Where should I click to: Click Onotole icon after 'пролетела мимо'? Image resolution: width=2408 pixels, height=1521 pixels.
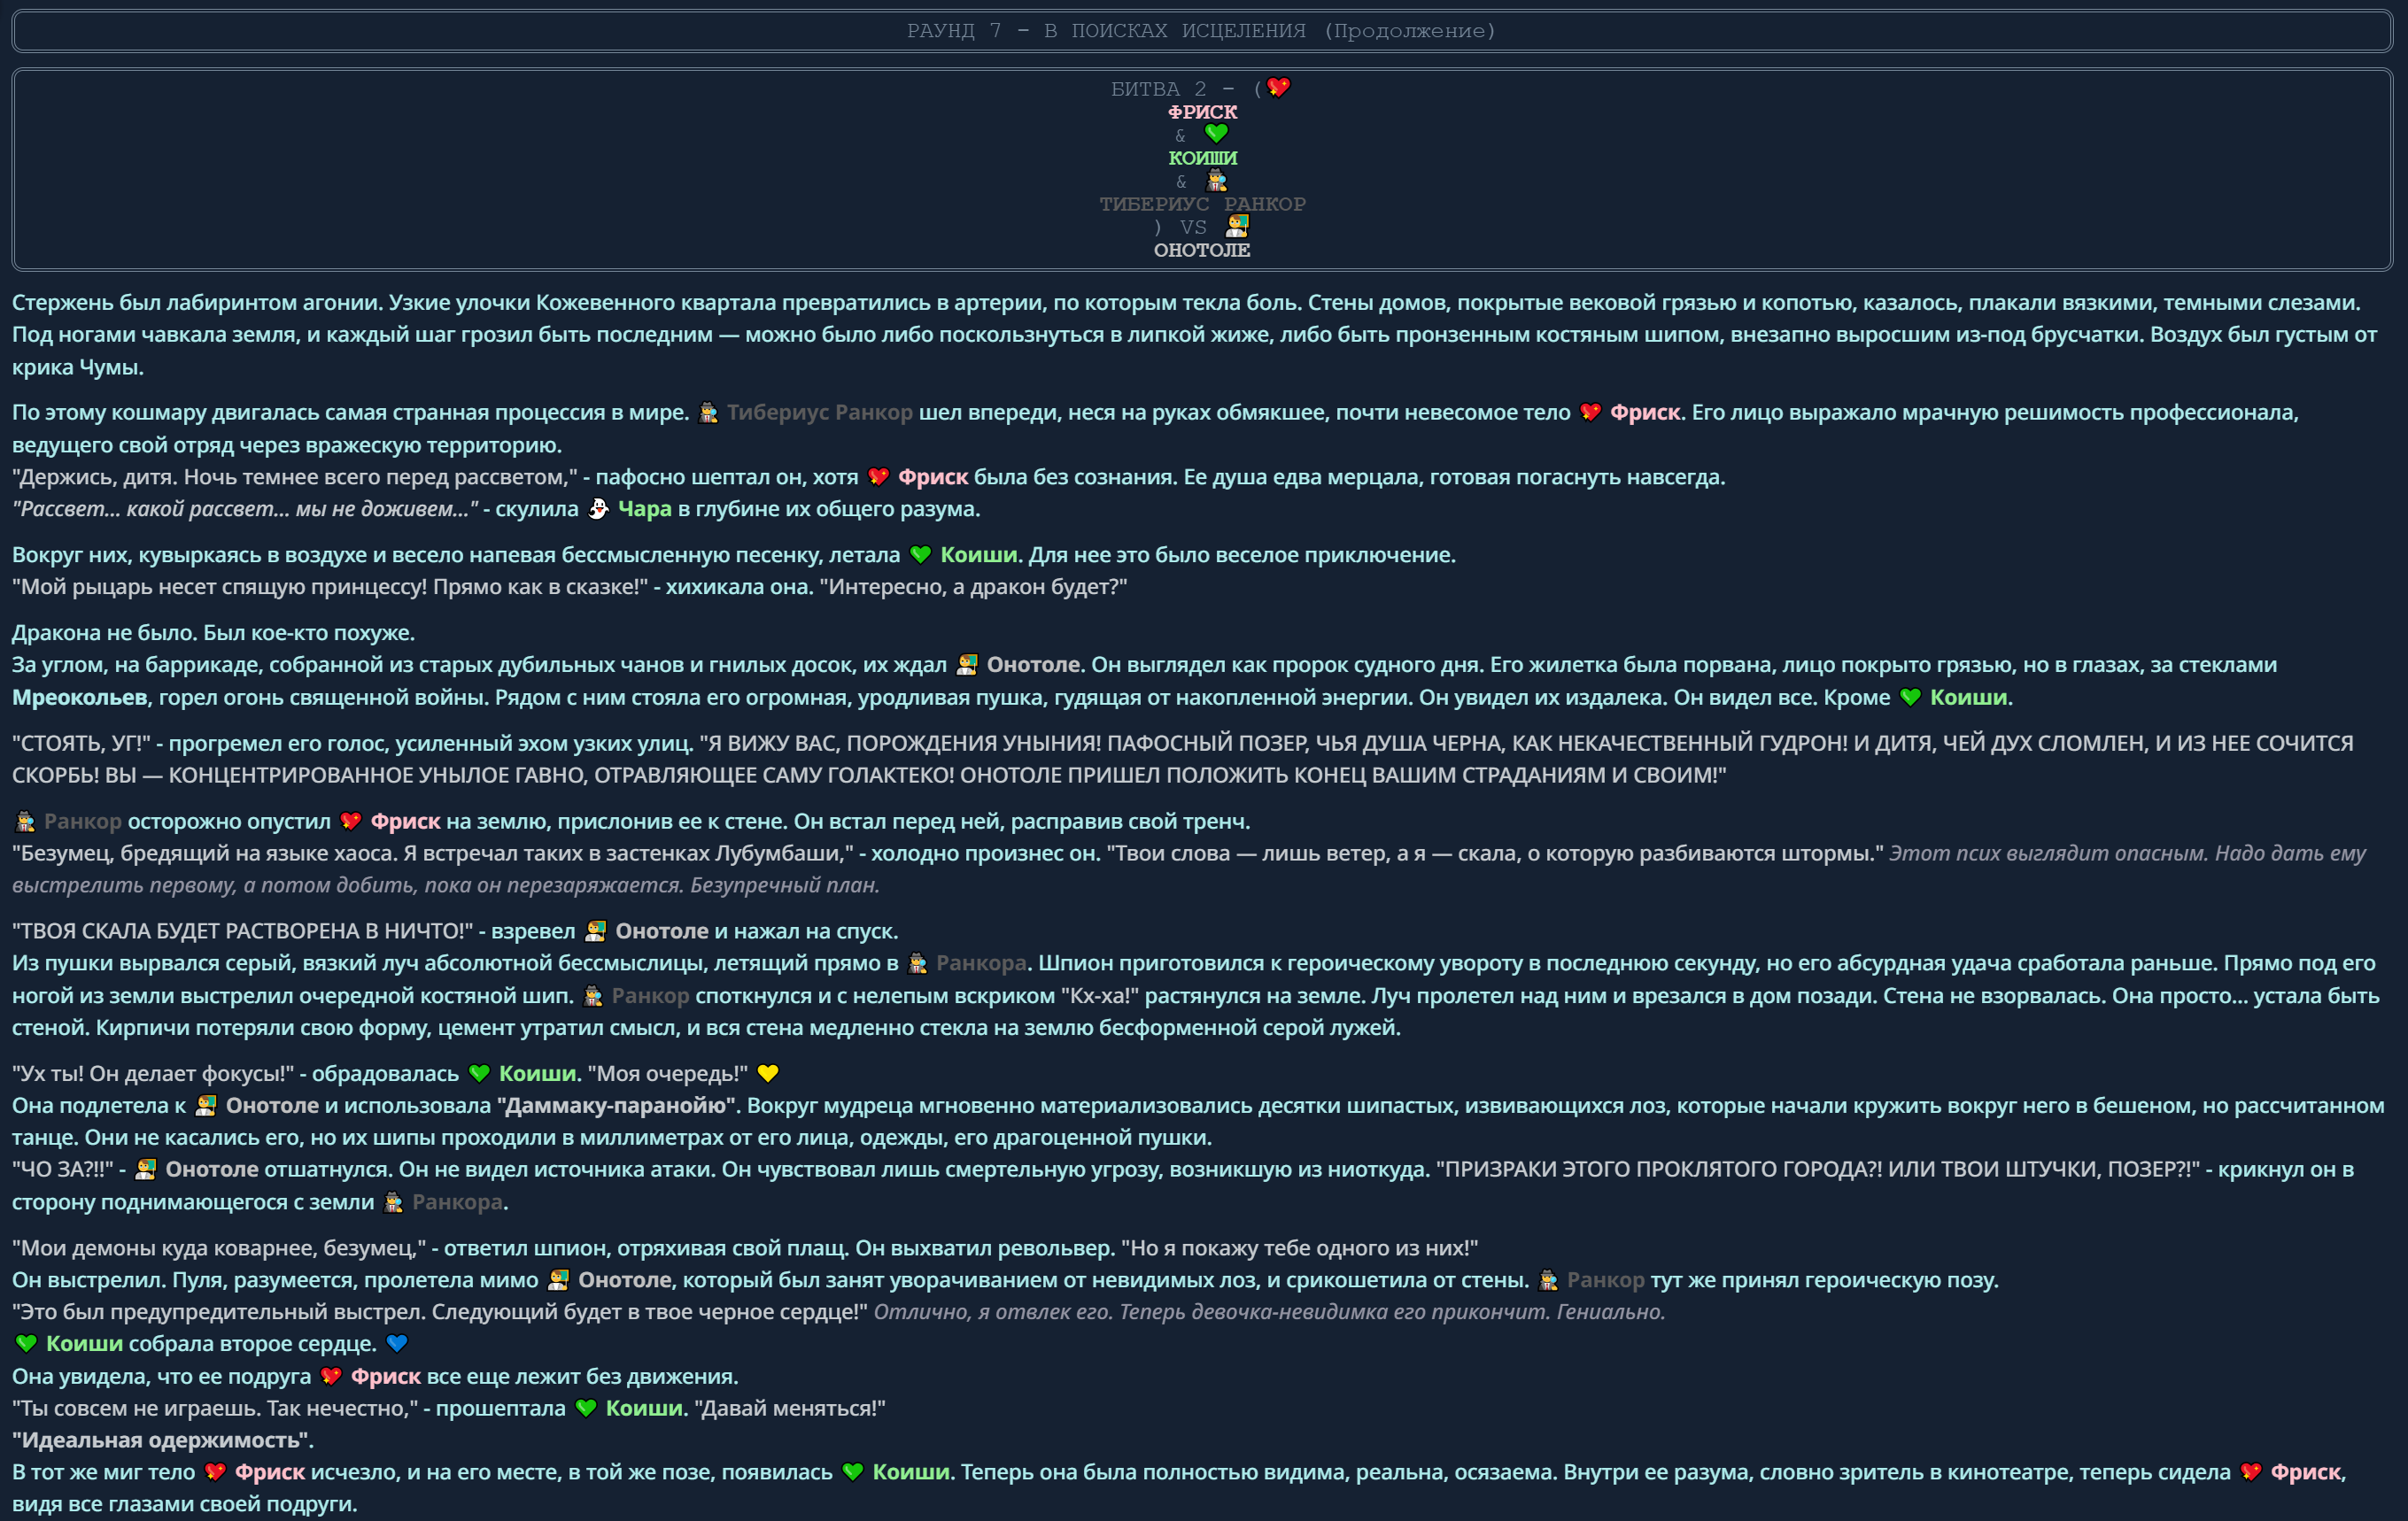pyautogui.click(x=558, y=1280)
